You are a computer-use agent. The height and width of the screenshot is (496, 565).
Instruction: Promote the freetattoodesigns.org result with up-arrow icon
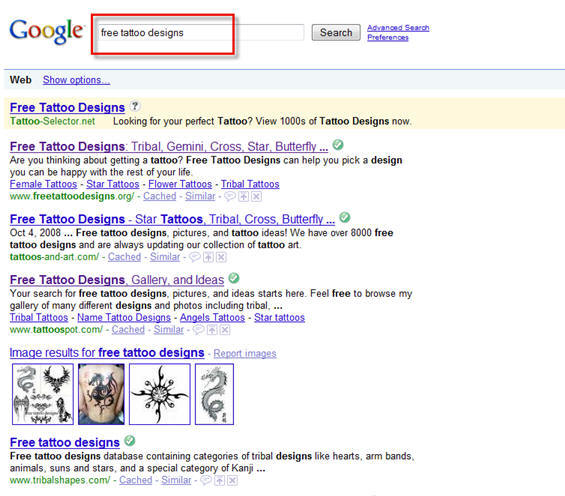(244, 196)
